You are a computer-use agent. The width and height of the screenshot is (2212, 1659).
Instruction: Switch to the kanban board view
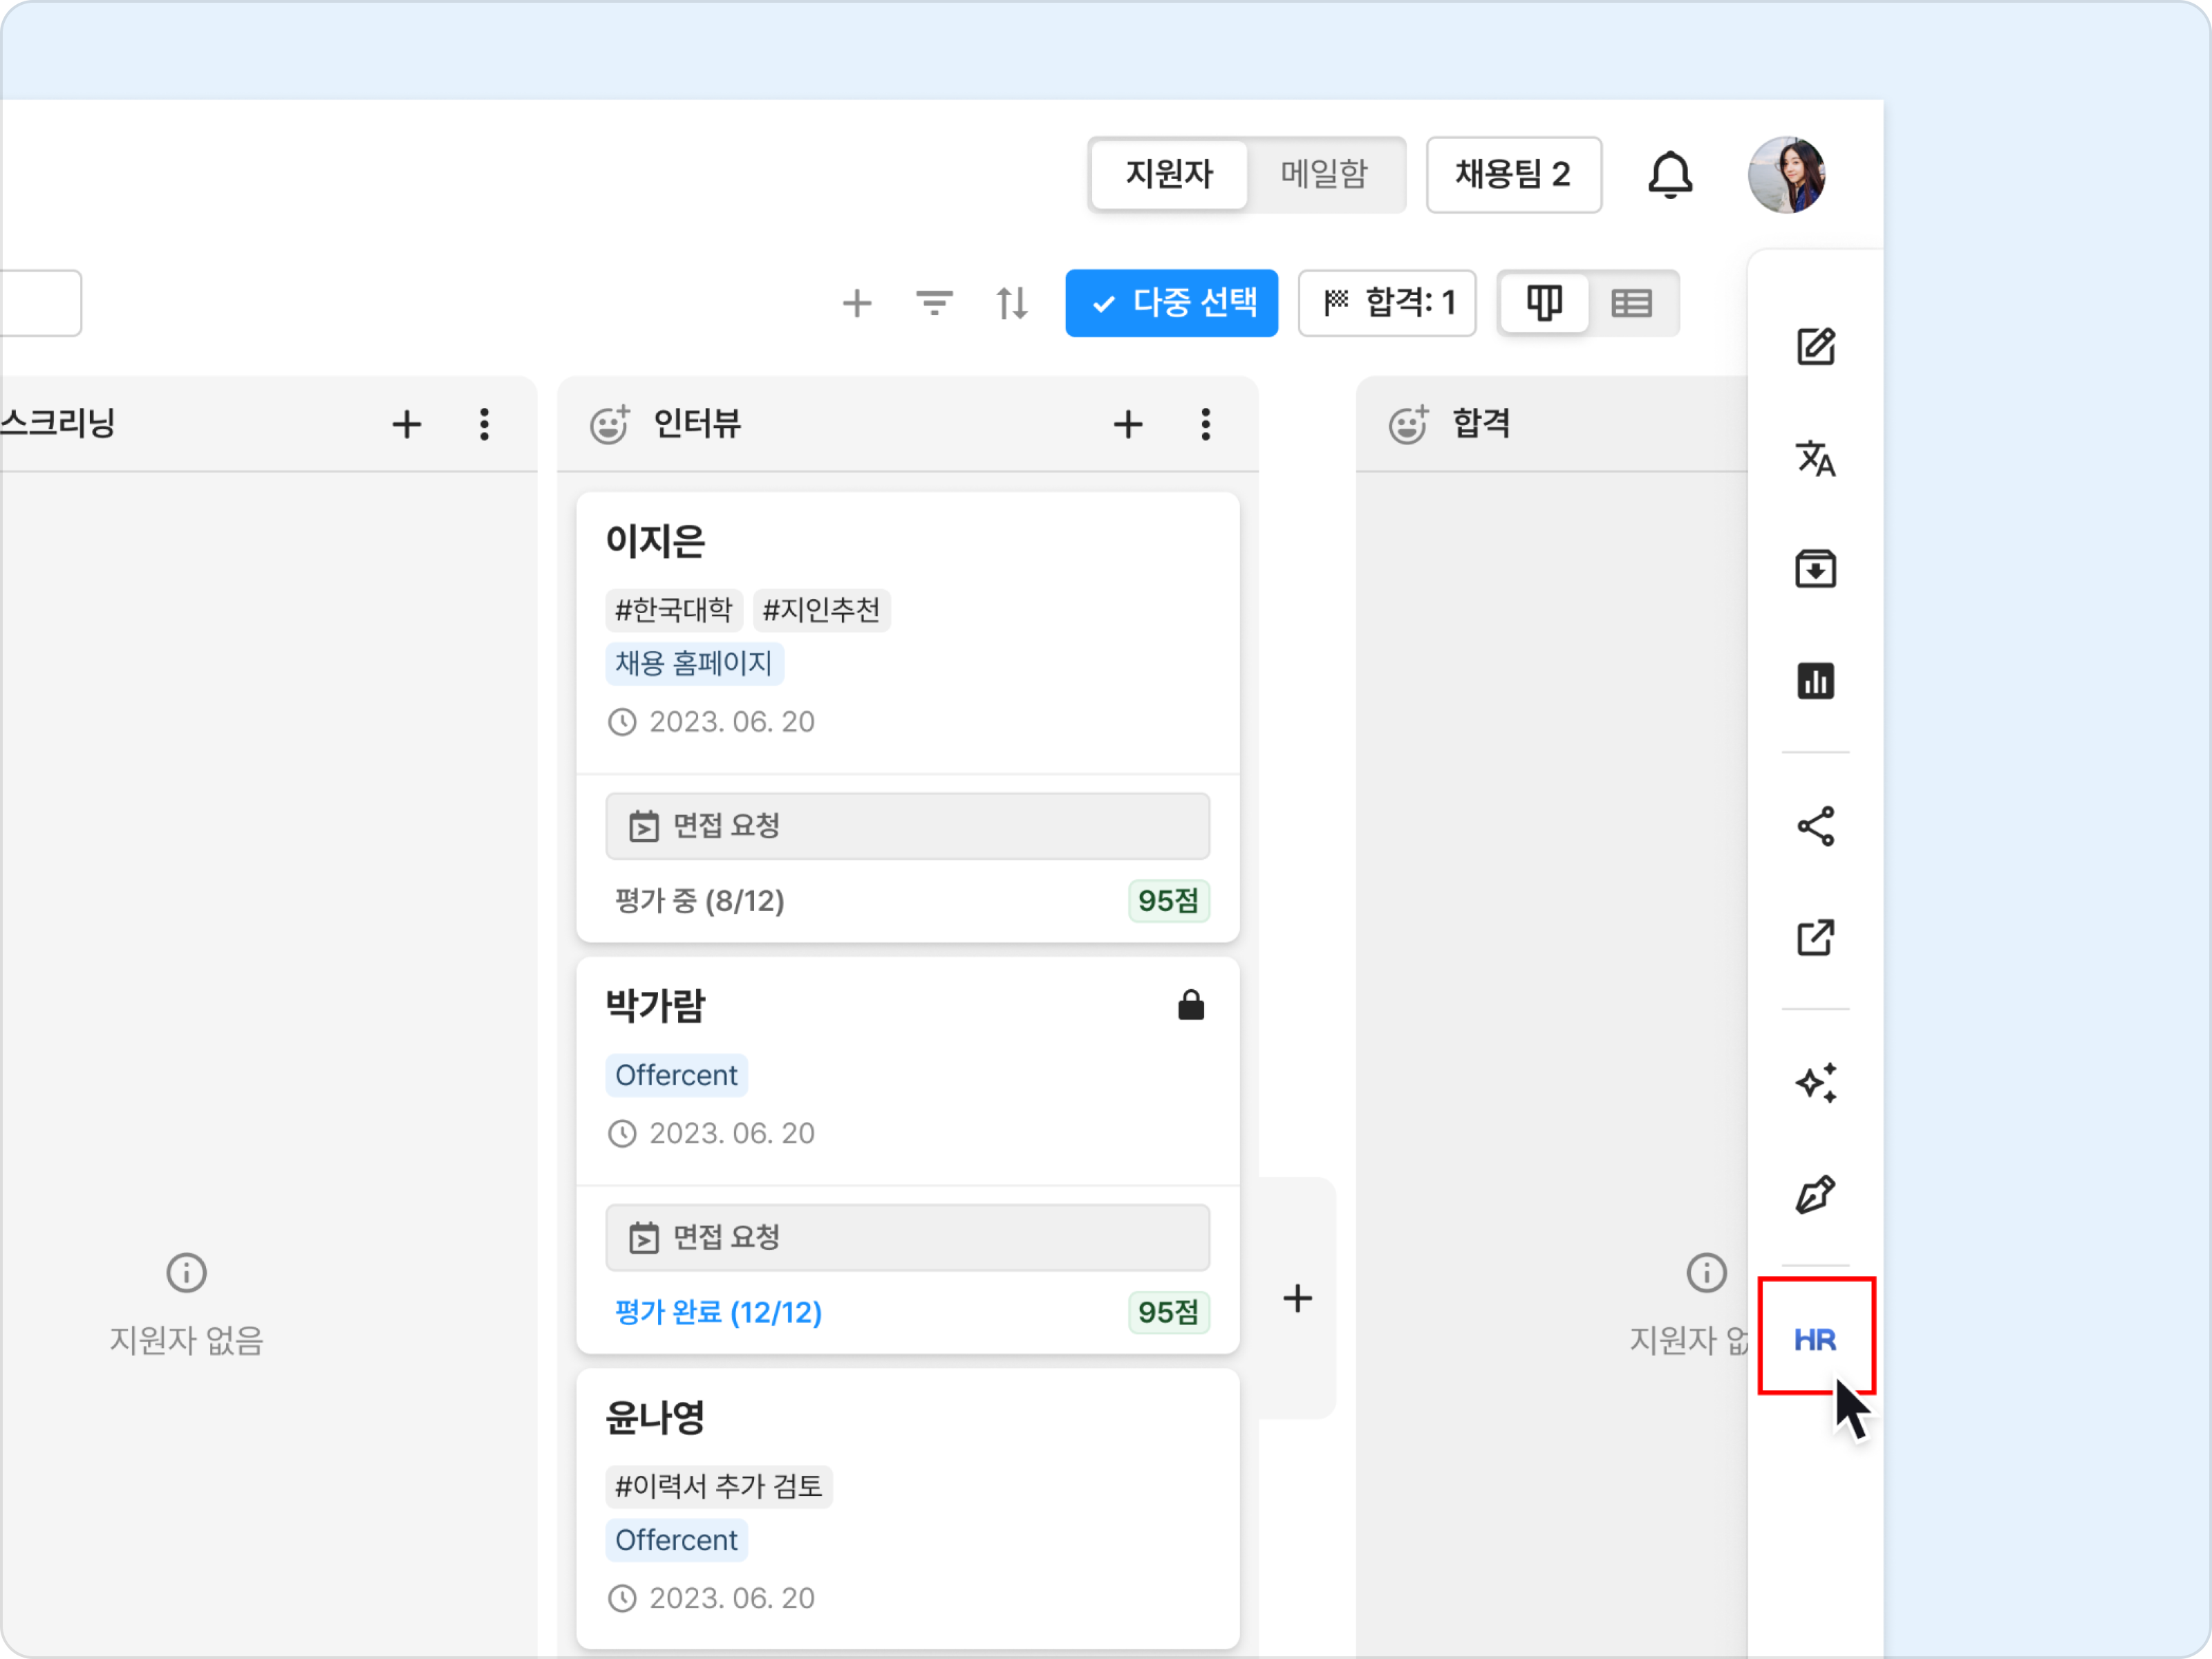pos(1543,303)
